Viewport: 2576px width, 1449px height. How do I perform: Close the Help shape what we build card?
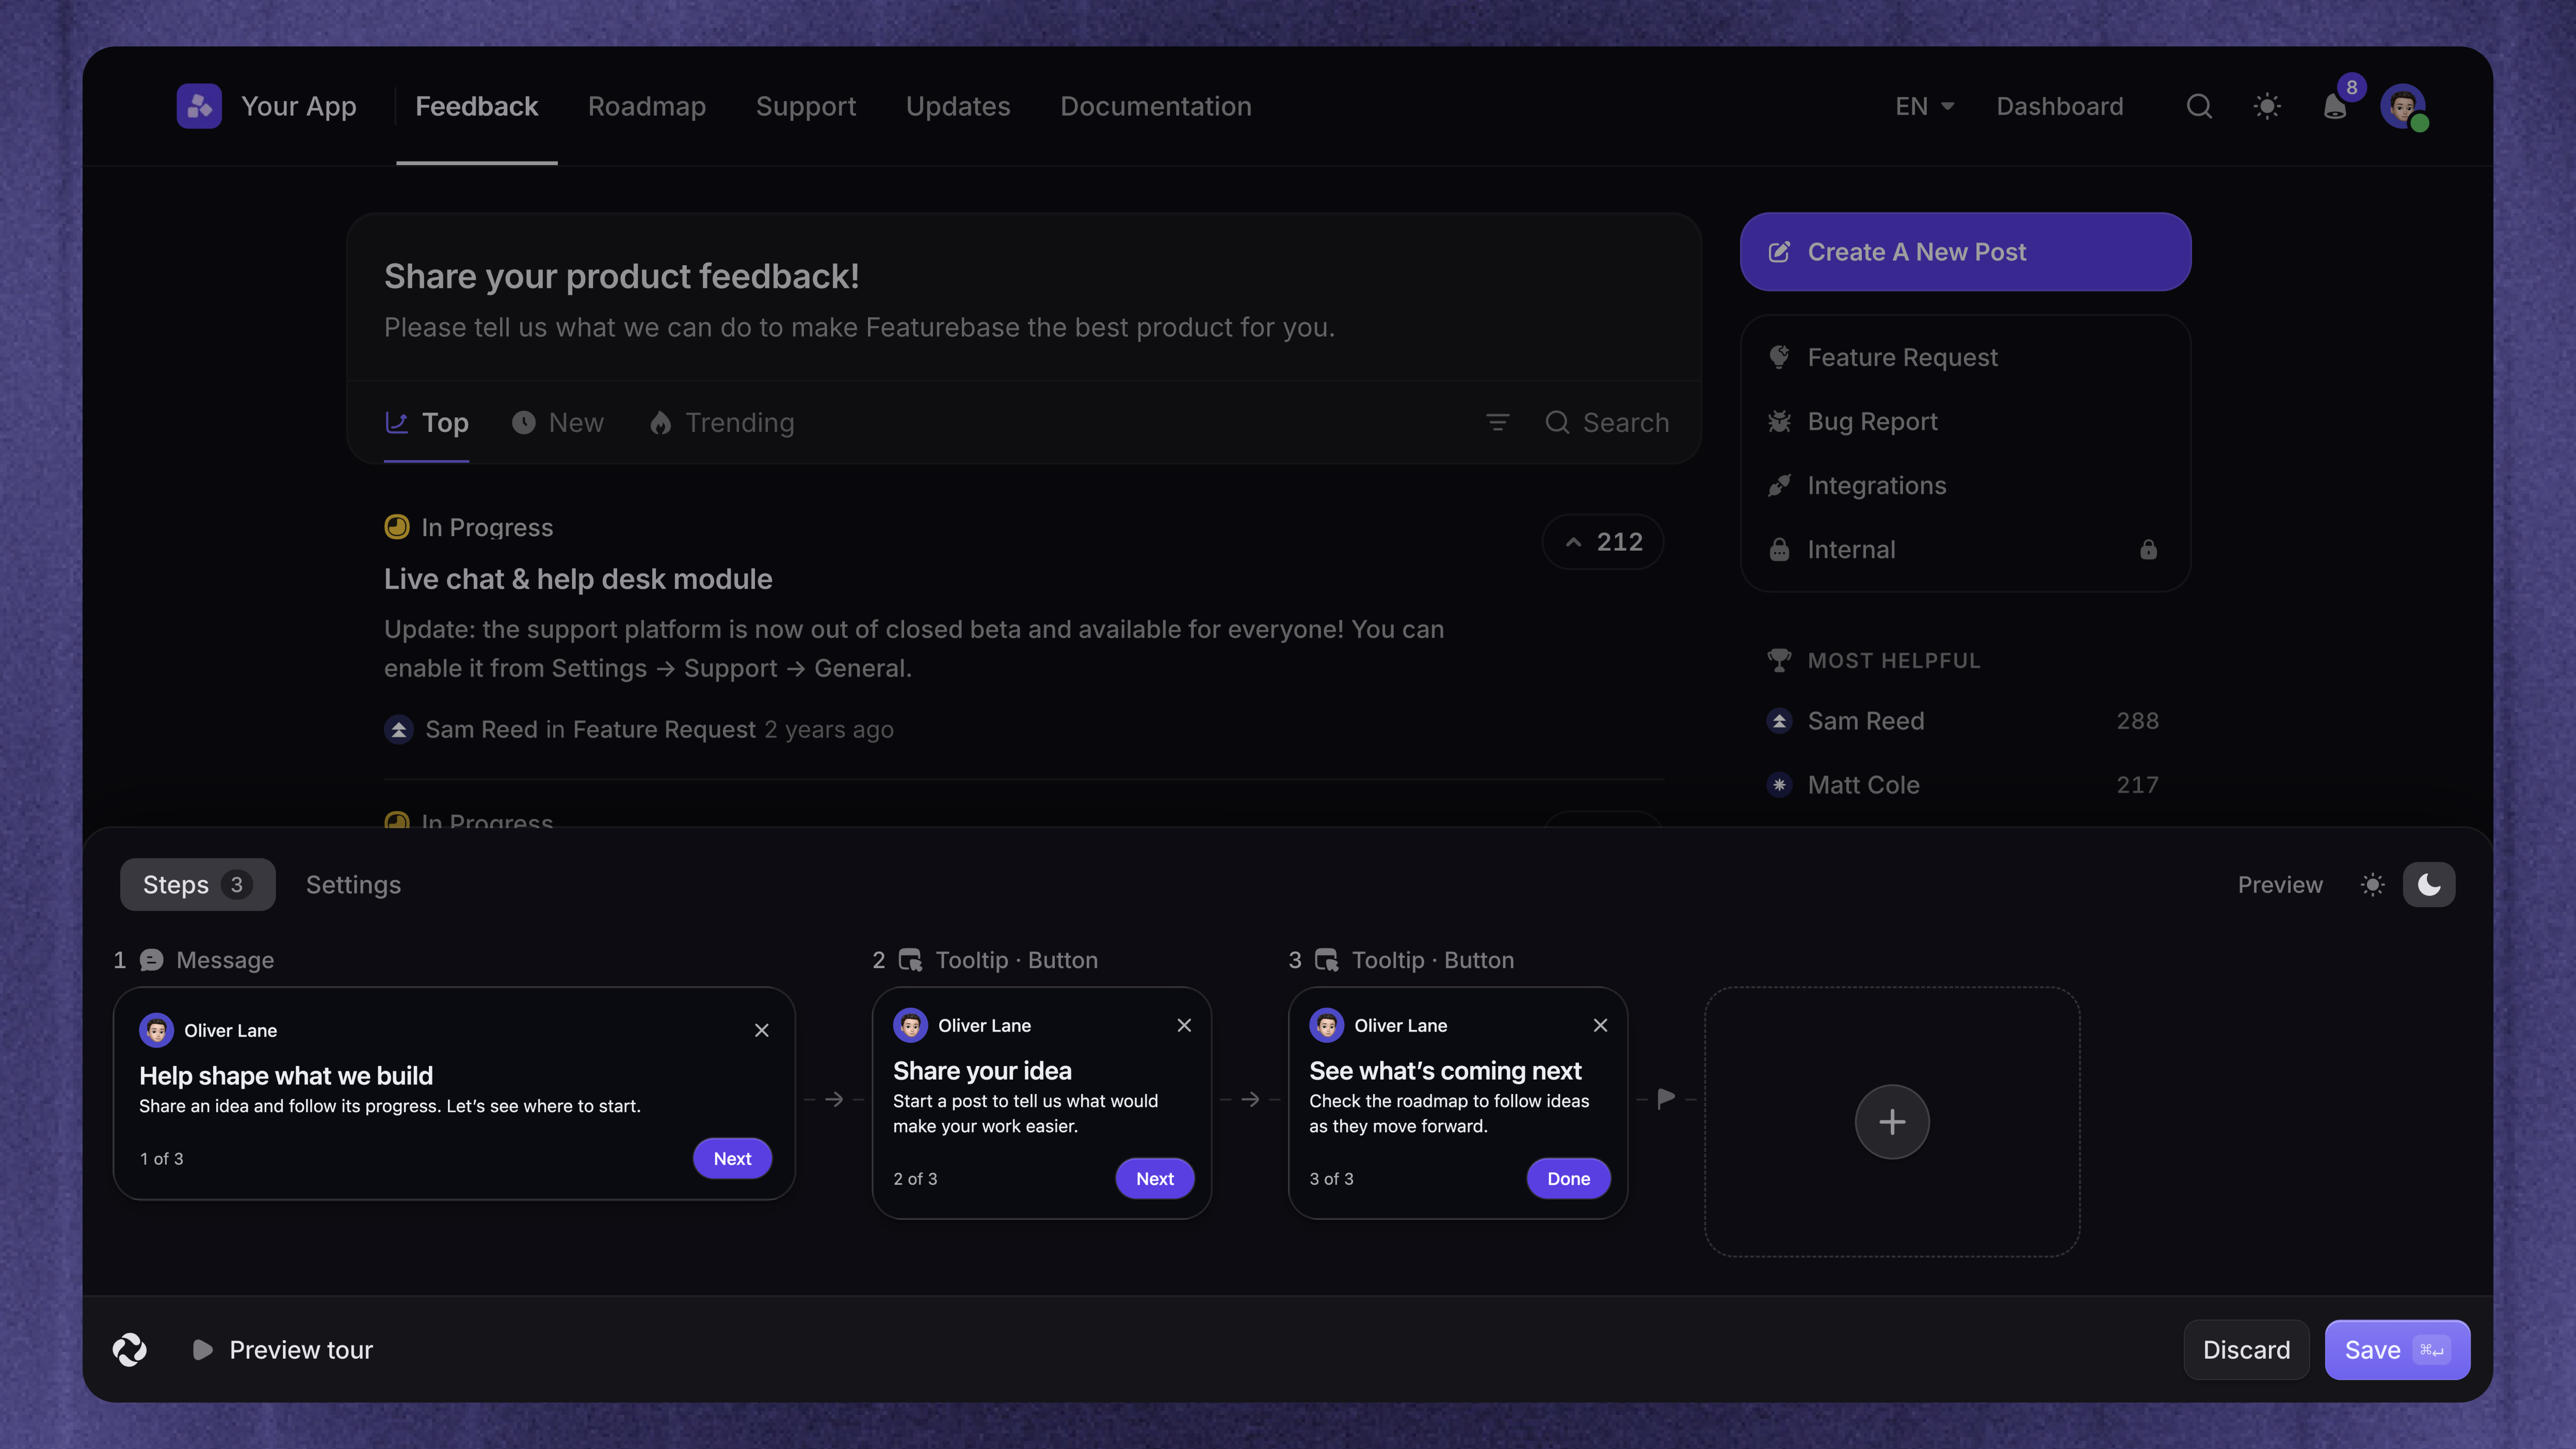762,1030
